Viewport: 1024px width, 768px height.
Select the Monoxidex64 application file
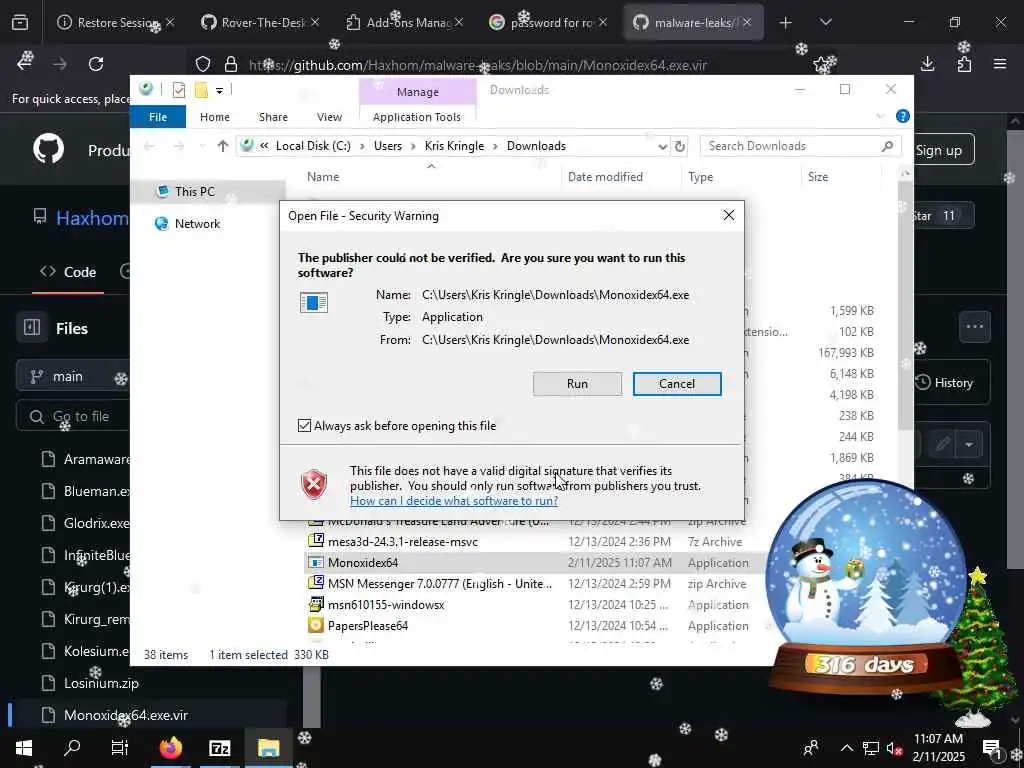tap(362, 563)
